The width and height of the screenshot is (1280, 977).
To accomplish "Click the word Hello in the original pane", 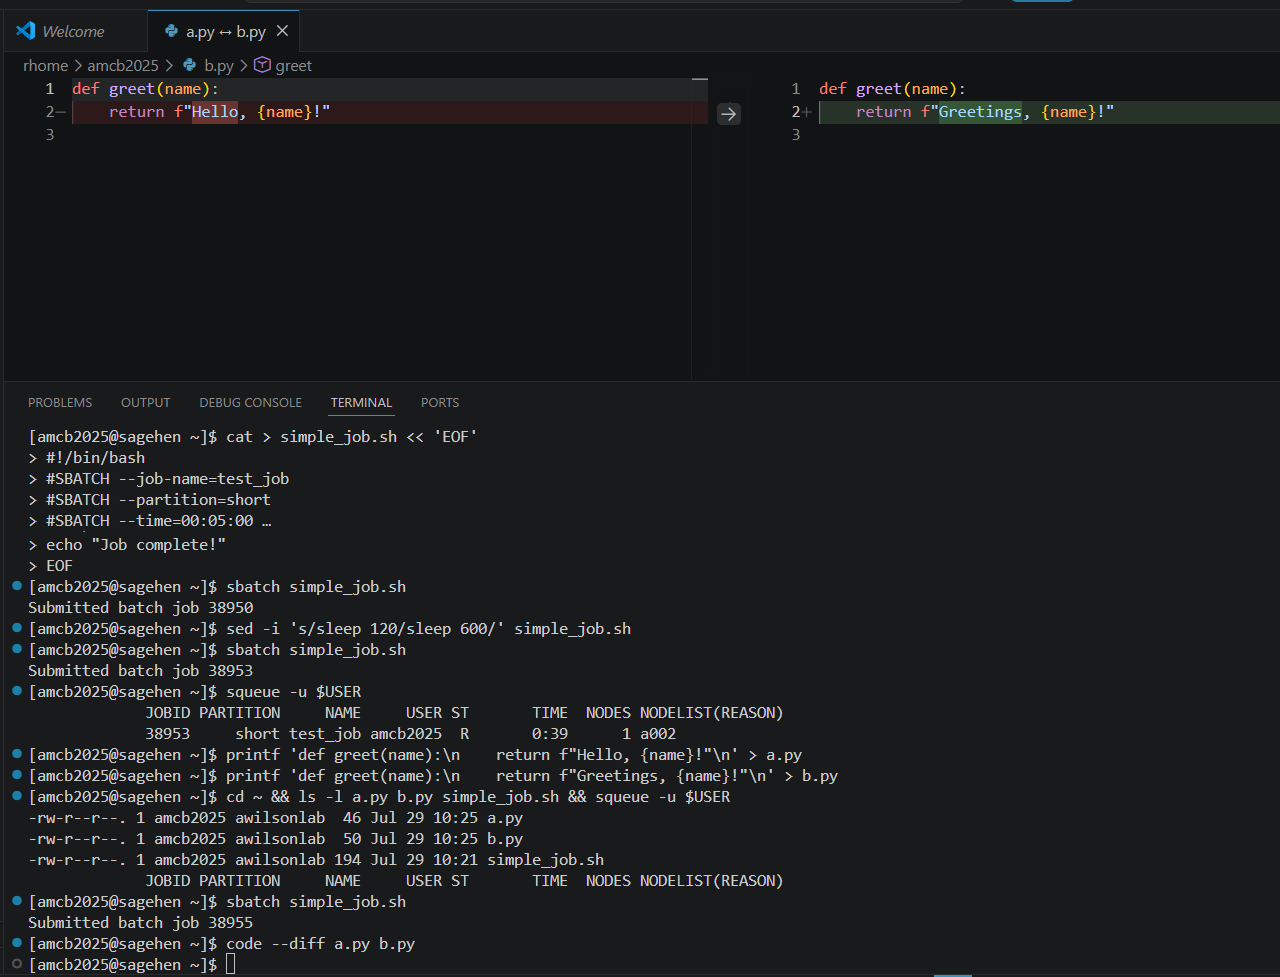I will pos(215,112).
